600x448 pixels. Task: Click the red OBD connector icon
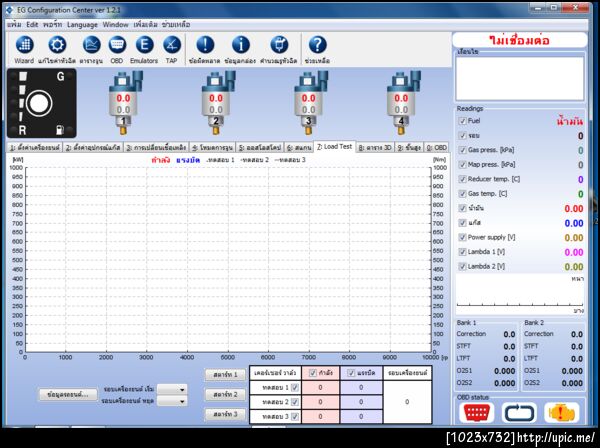pyautogui.click(x=476, y=412)
